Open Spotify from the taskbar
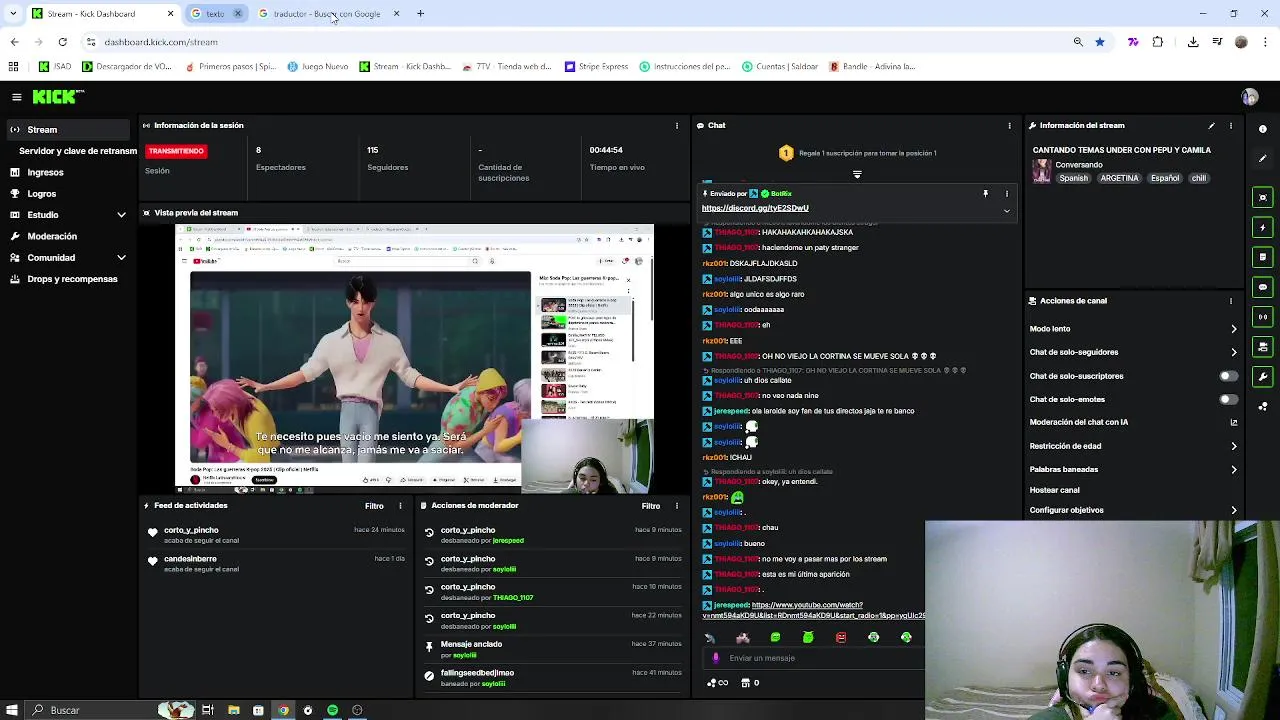The image size is (1280, 720). [x=332, y=710]
